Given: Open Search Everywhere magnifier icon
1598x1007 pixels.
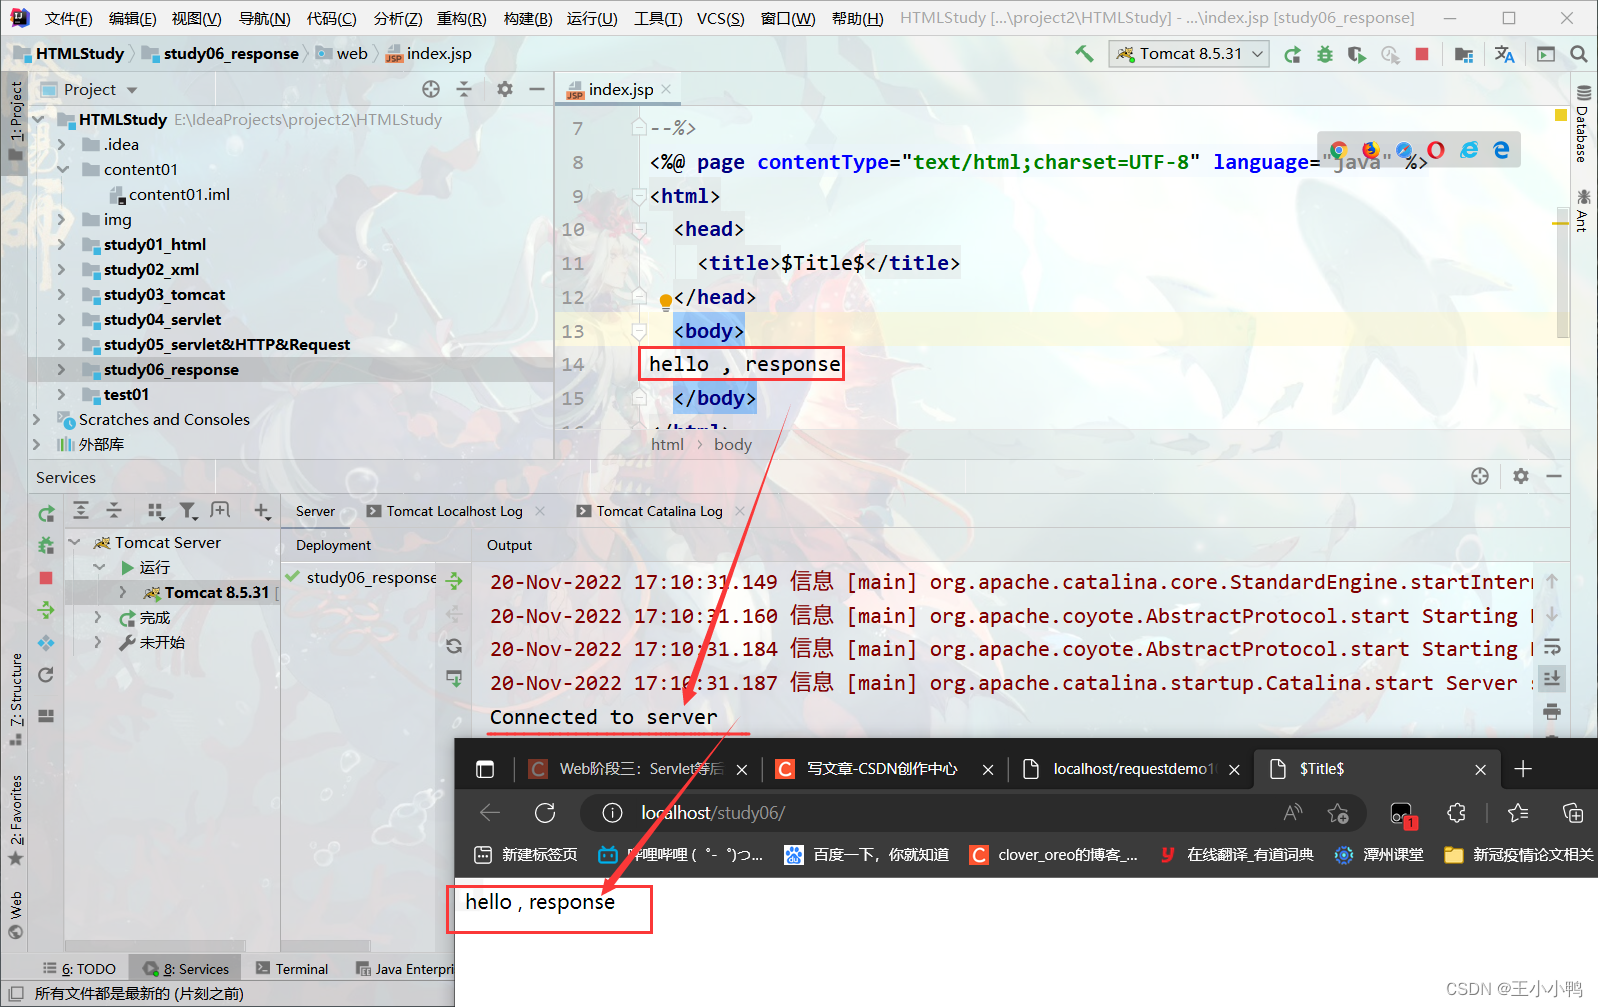Looking at the screenshot, I should click(x=1579, y=54).
